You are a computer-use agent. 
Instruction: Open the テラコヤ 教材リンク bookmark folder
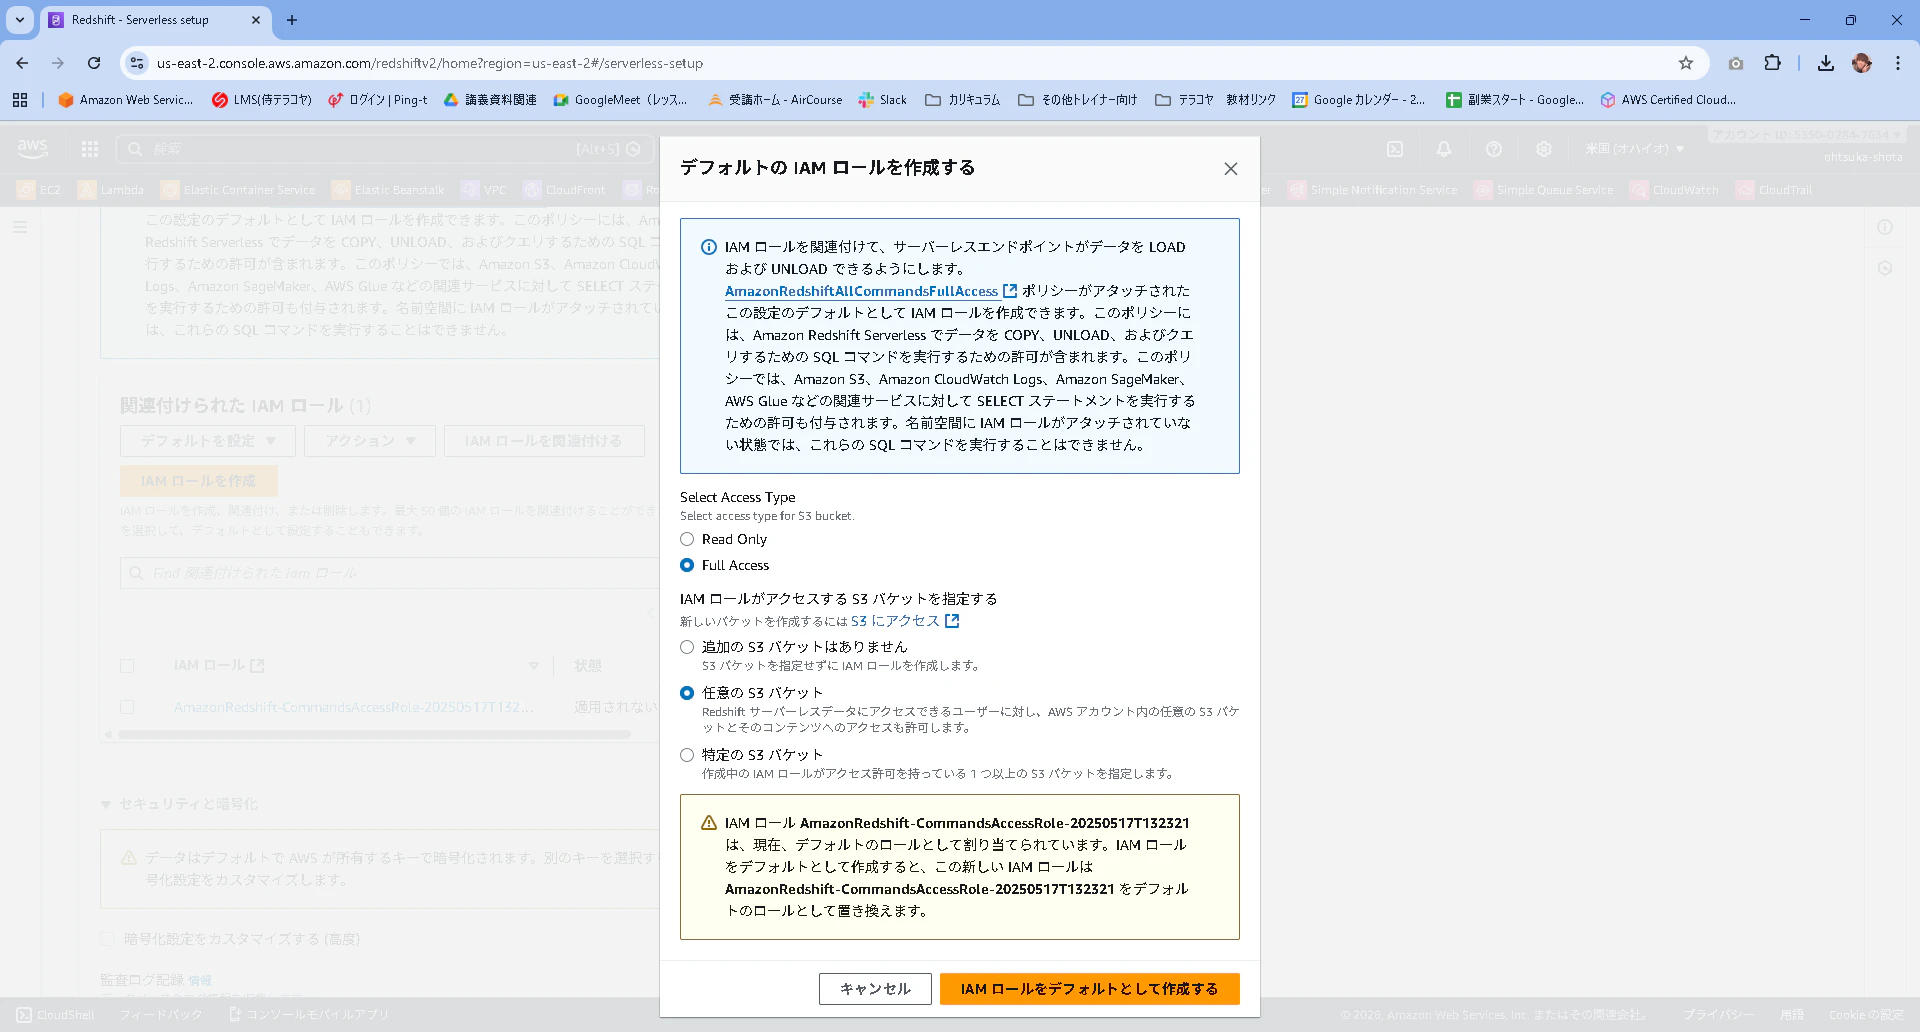pos(1215,100)
